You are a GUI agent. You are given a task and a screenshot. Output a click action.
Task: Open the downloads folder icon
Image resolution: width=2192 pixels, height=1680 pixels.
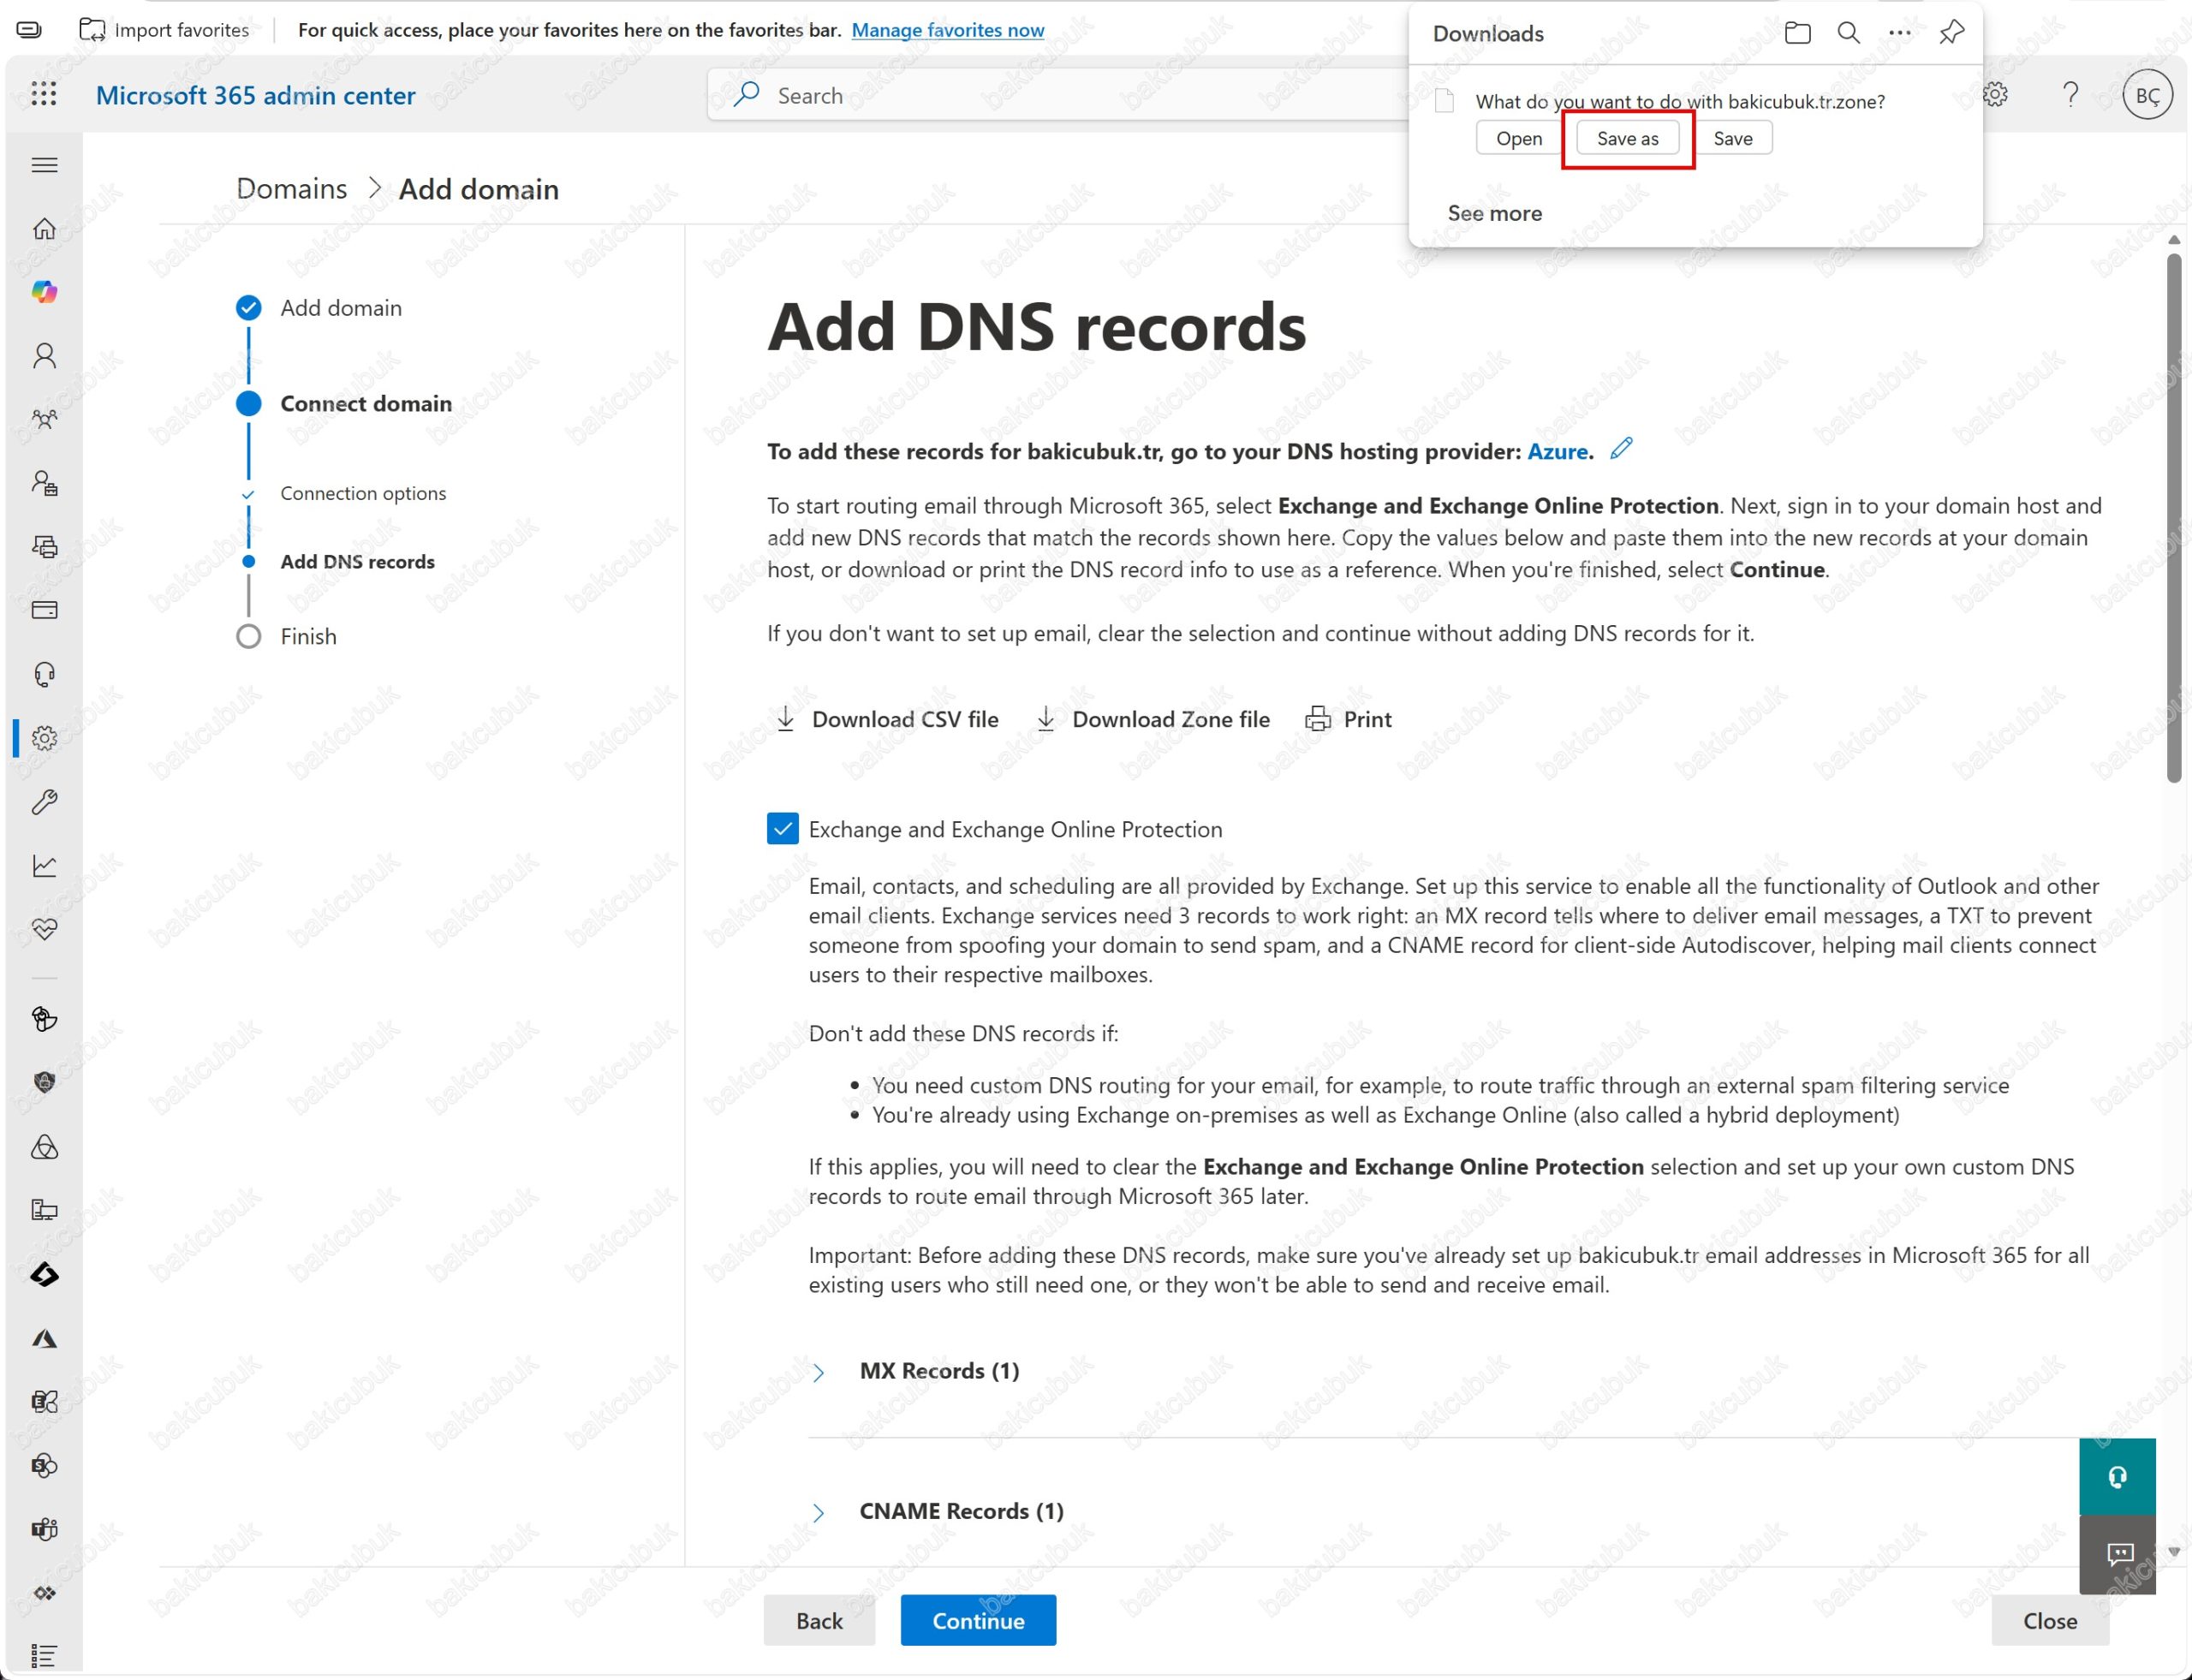[1797, 33]
